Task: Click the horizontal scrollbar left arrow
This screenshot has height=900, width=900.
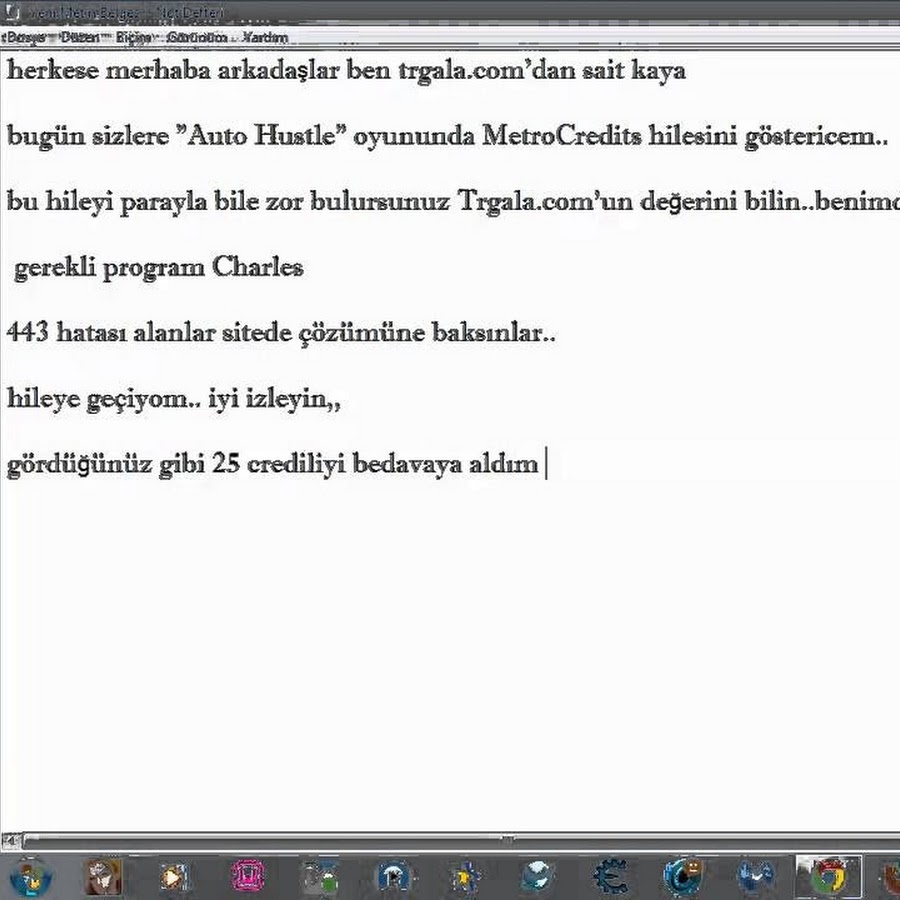Action: coord(10,840)
